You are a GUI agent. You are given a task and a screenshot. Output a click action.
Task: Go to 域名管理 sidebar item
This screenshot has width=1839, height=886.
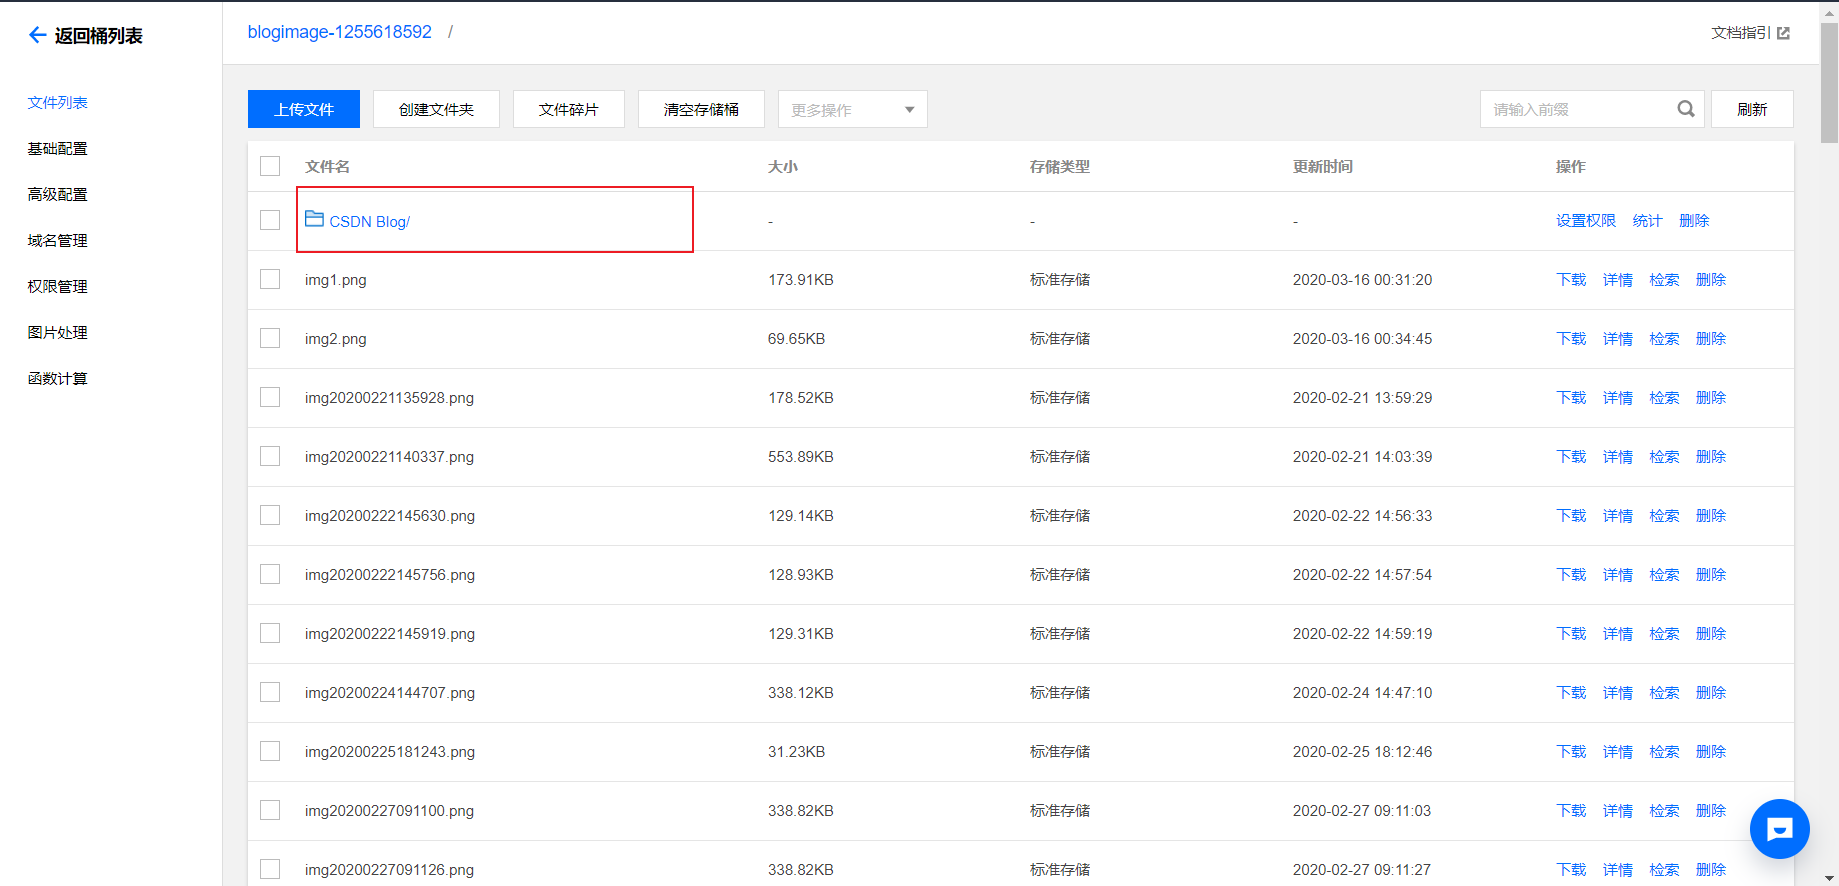click(x=57, y=240)
